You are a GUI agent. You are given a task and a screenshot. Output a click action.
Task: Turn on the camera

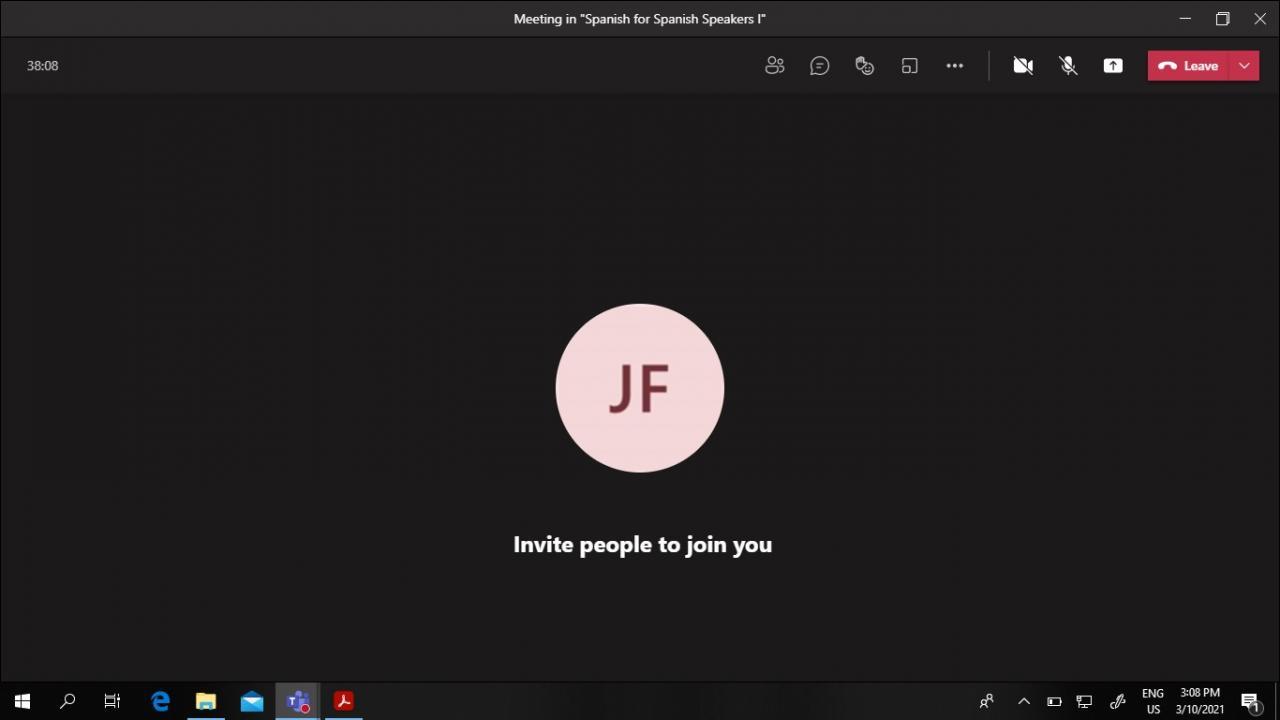coord(1022,66)
